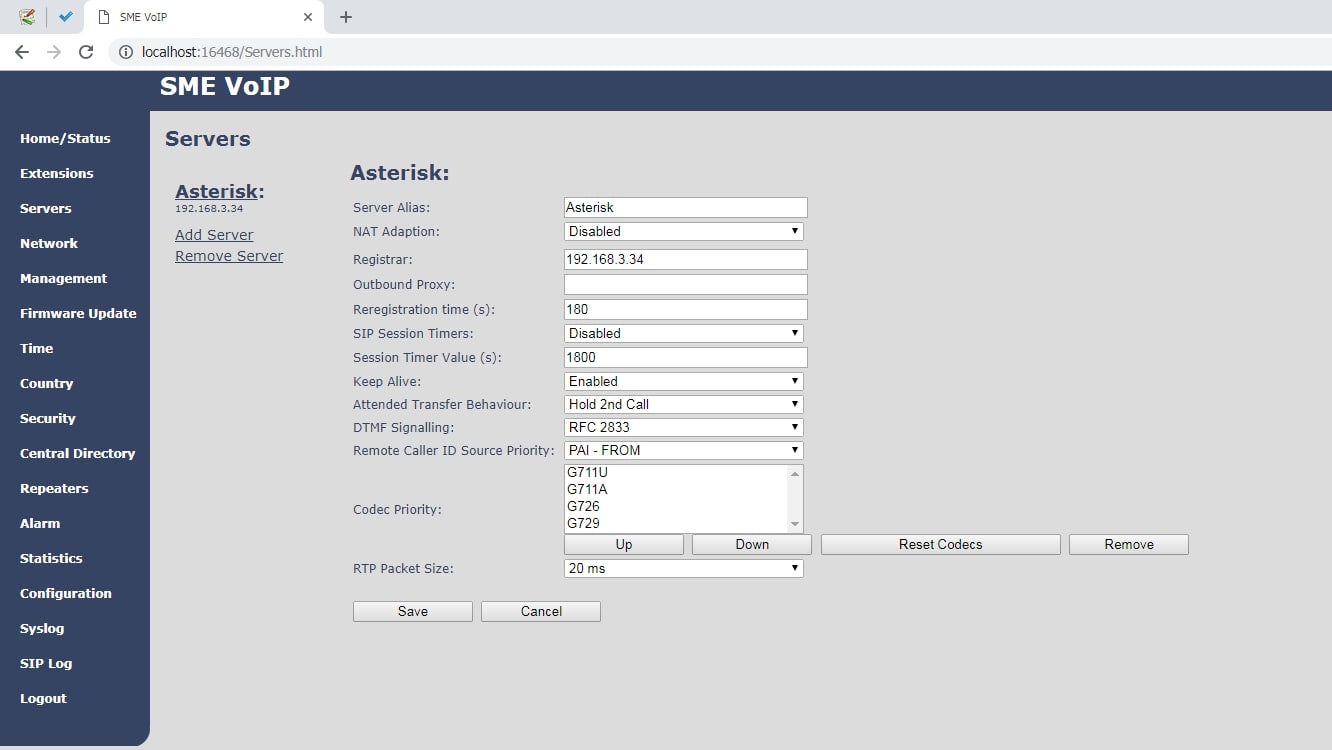Viewport: 1332px width, 750px height.
Task: Open SIP Session Timers dropdown
Action: (x=684, y=333)
